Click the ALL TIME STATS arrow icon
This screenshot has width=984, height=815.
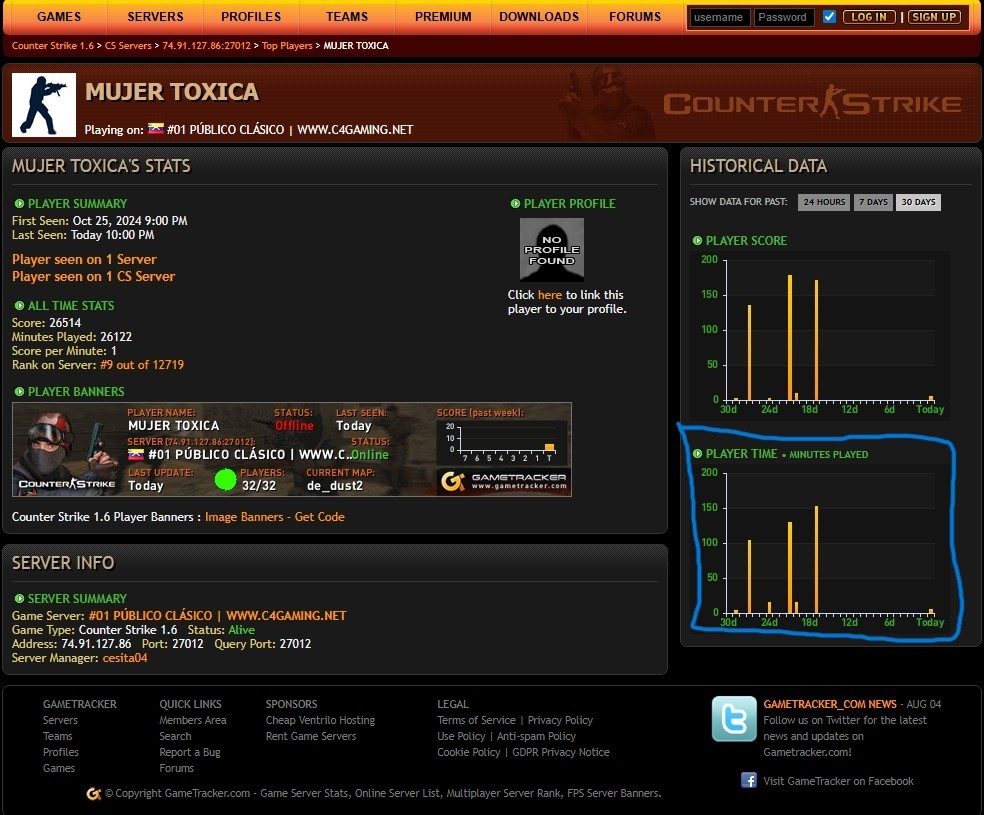(x=19, y=306)
